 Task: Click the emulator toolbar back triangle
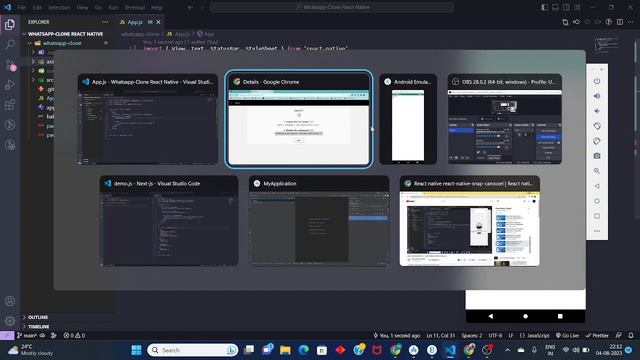click(x=597, y=186)
